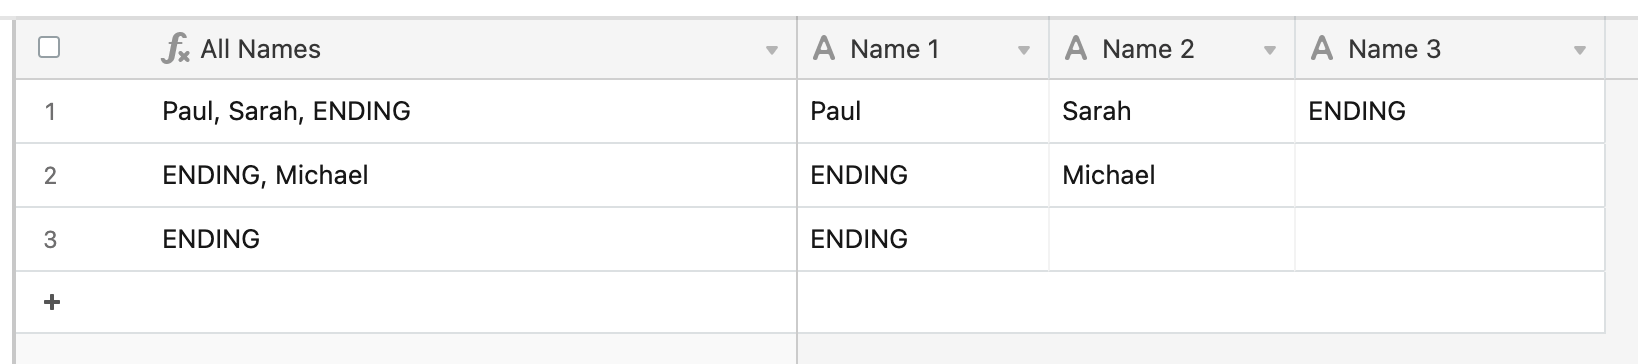Select the Paul cell under Name 1

(x=922, y=111)
